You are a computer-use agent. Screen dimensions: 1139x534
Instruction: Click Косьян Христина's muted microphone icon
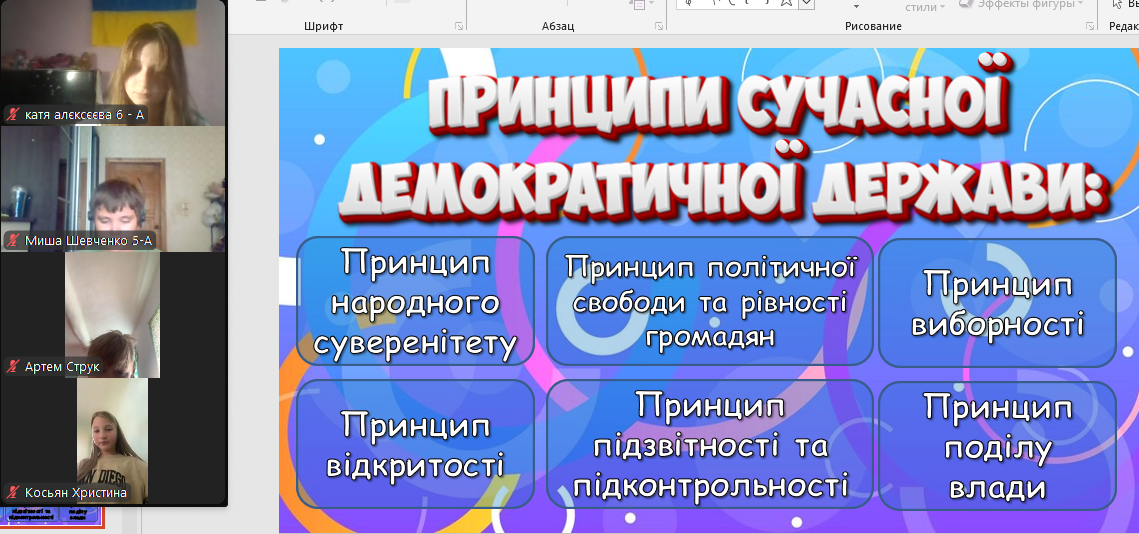click(13, 493)
